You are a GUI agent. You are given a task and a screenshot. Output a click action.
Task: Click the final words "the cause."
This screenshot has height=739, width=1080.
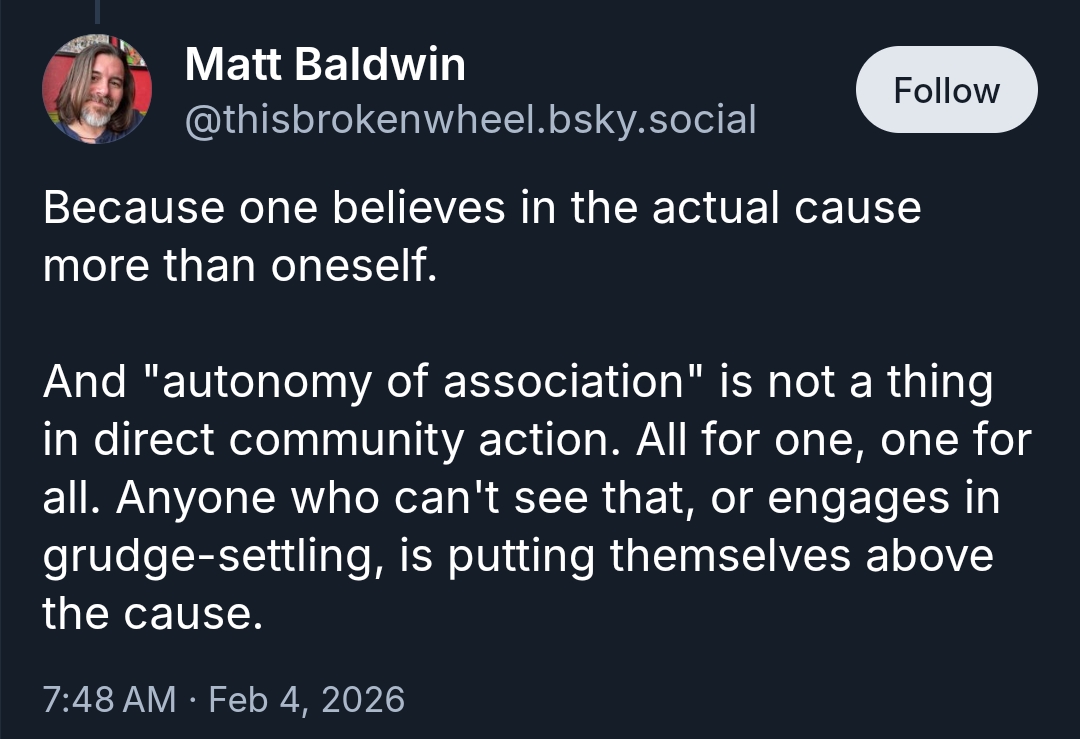click(152, 613)
